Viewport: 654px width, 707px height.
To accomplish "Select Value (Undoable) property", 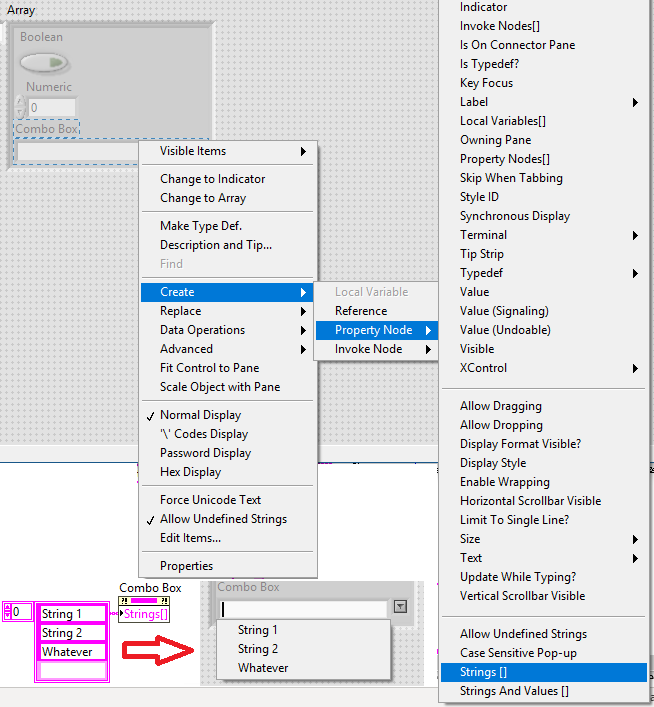I will [543, 330].
